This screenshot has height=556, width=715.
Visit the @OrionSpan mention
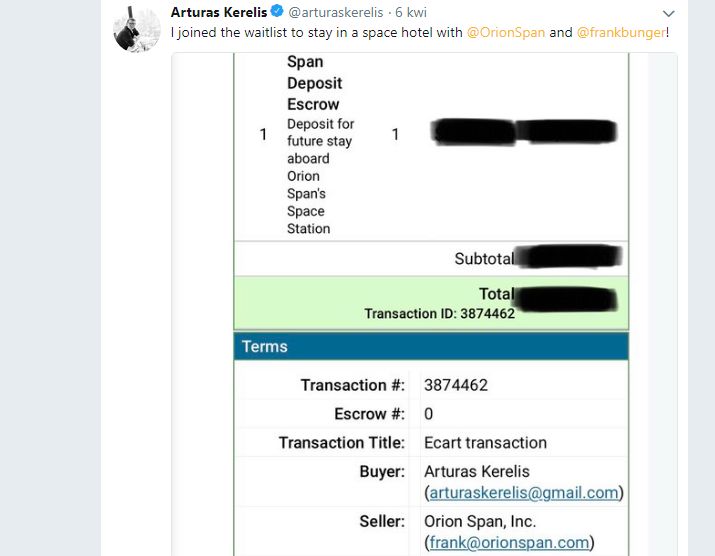[x=506, y=32]
